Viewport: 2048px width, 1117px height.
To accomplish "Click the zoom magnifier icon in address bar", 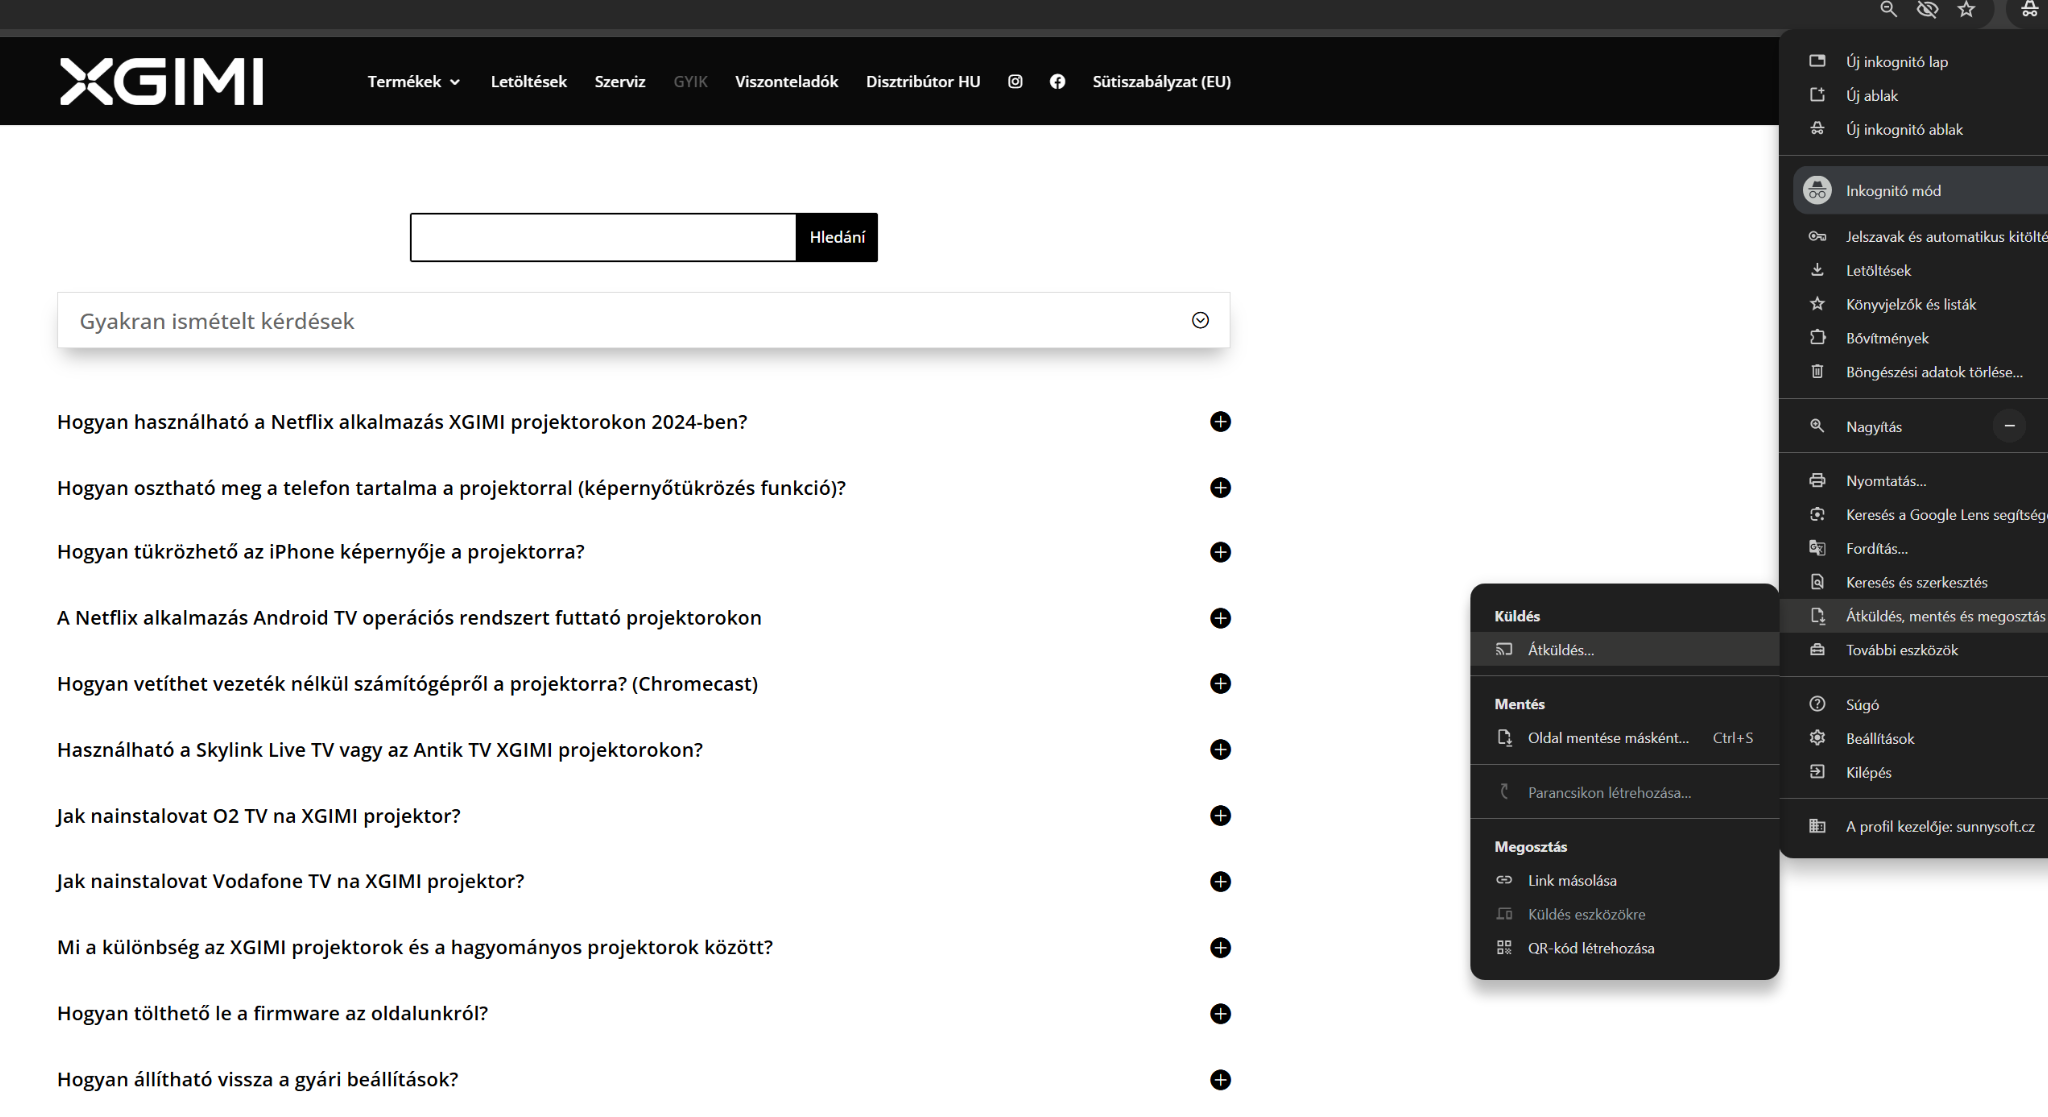I will (1888, 9).
